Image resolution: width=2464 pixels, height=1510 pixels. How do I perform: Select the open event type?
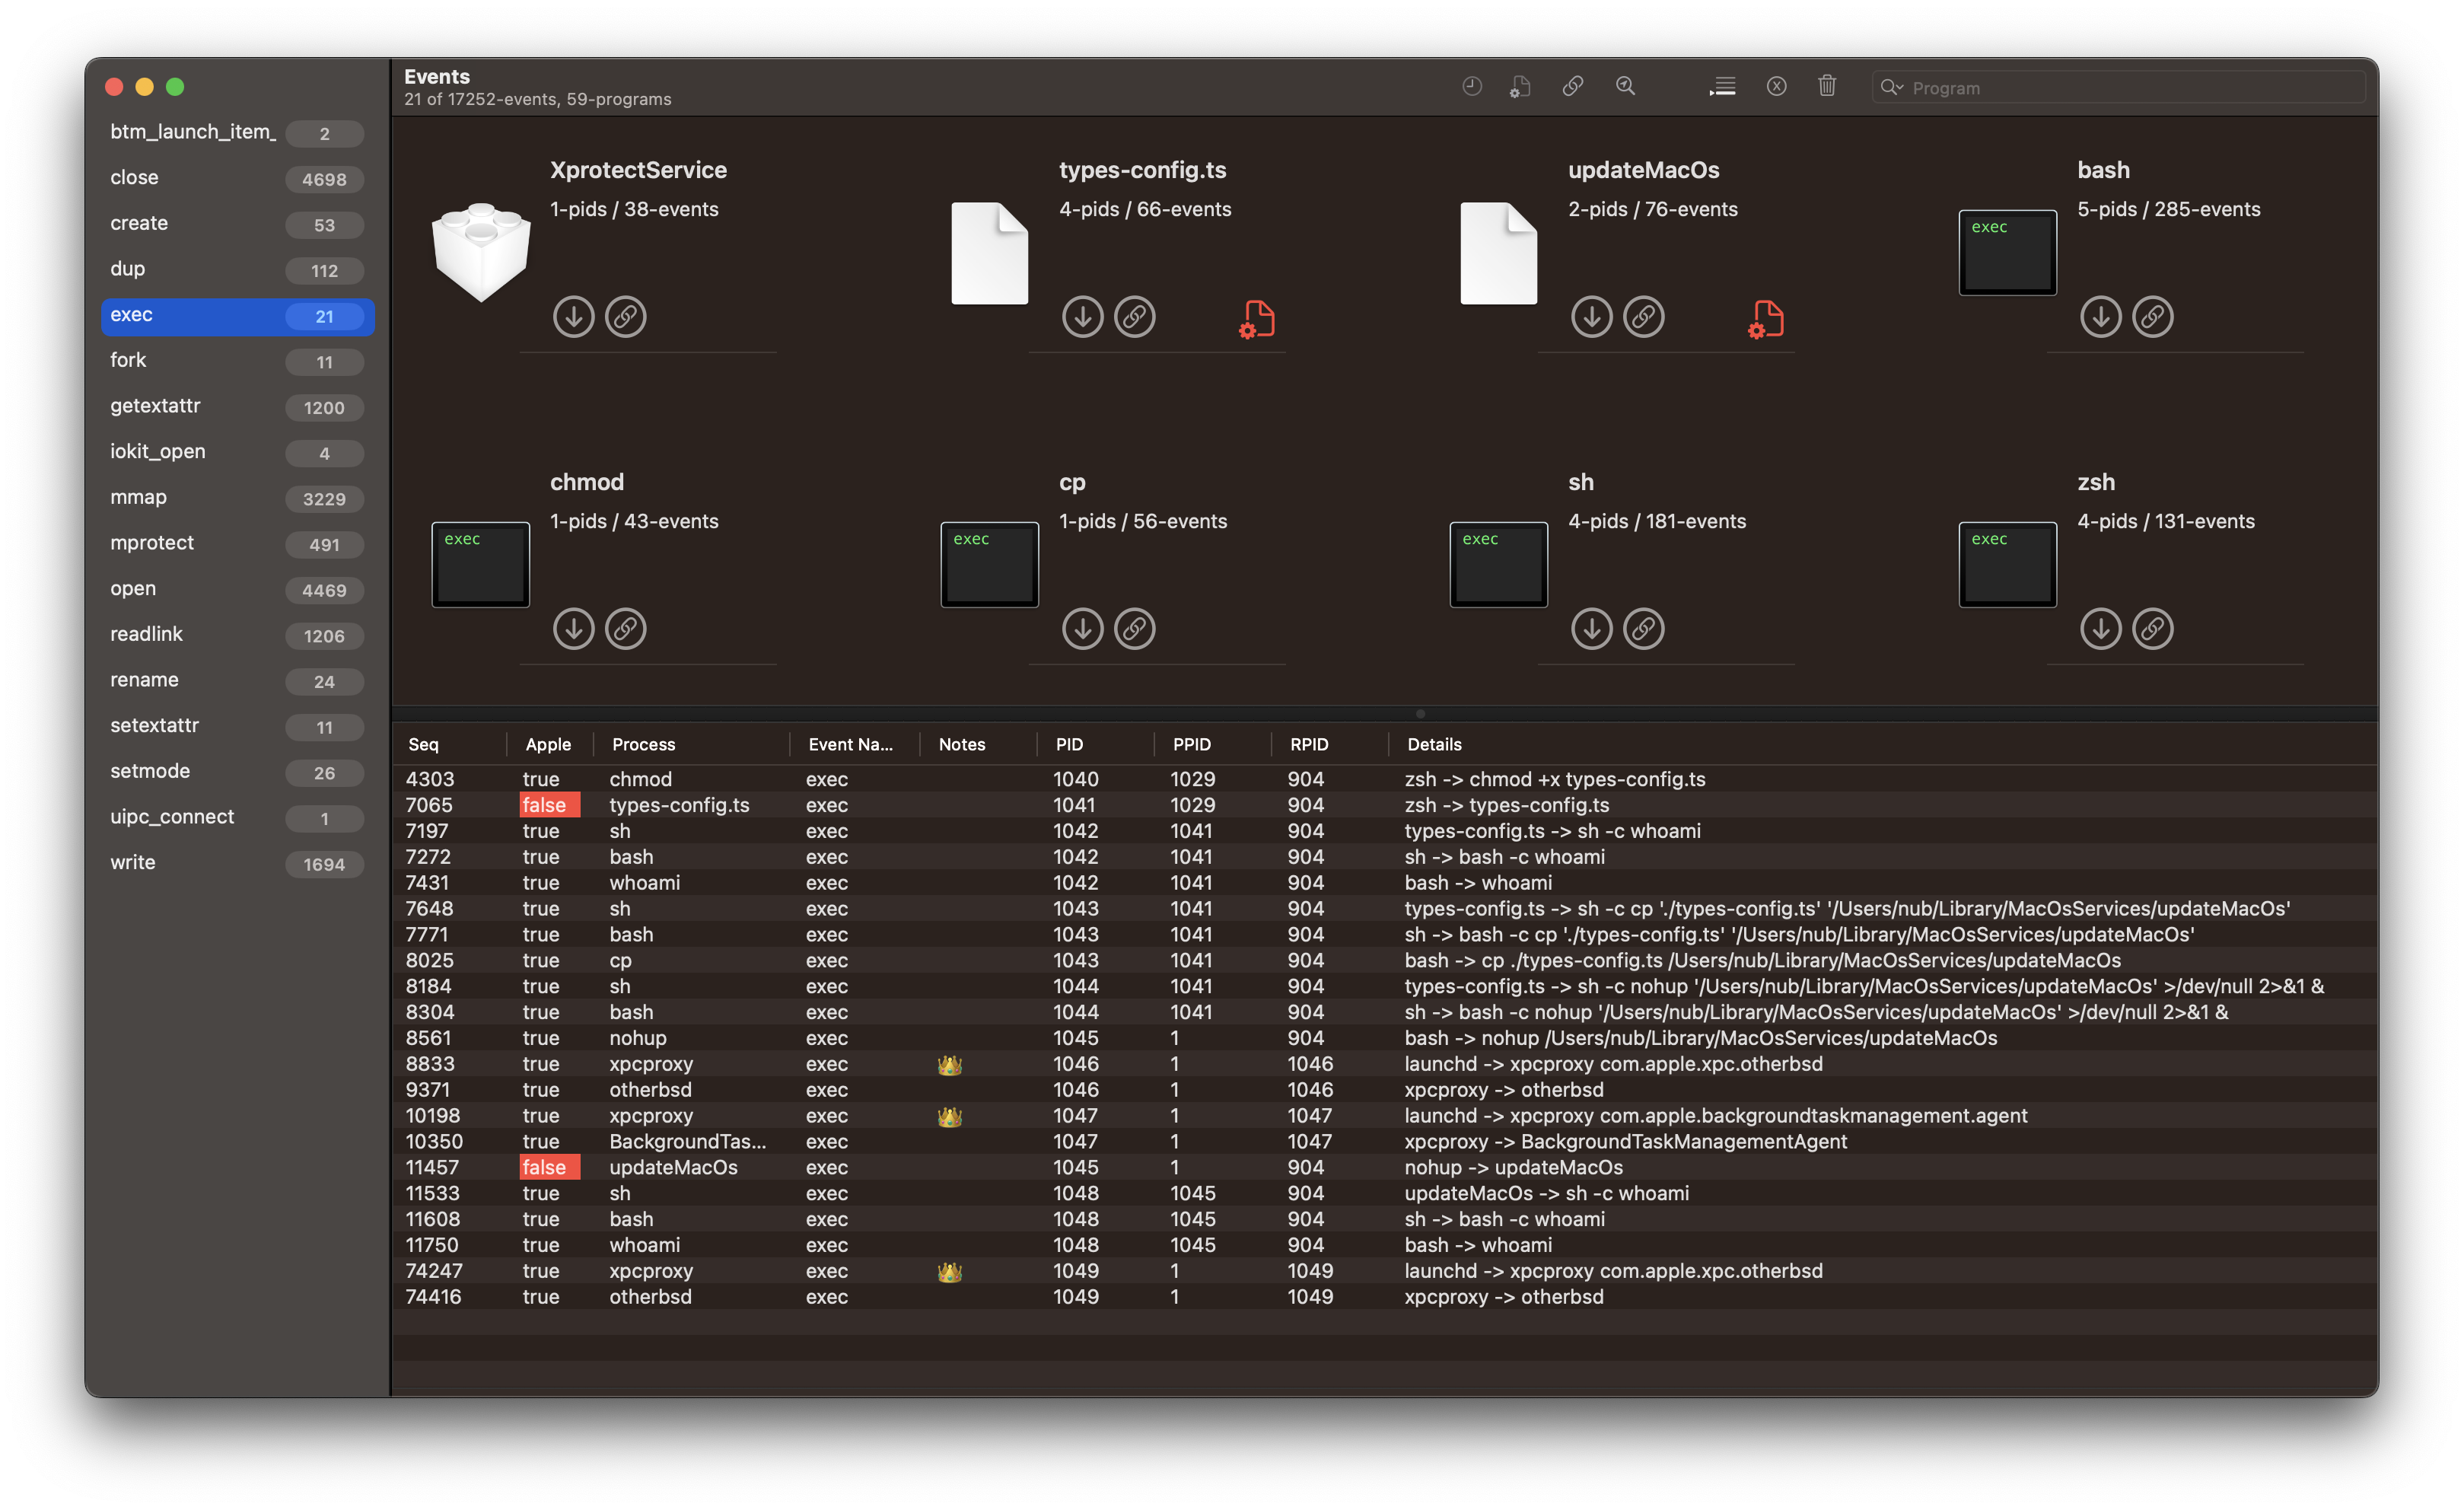coord(237,589)
